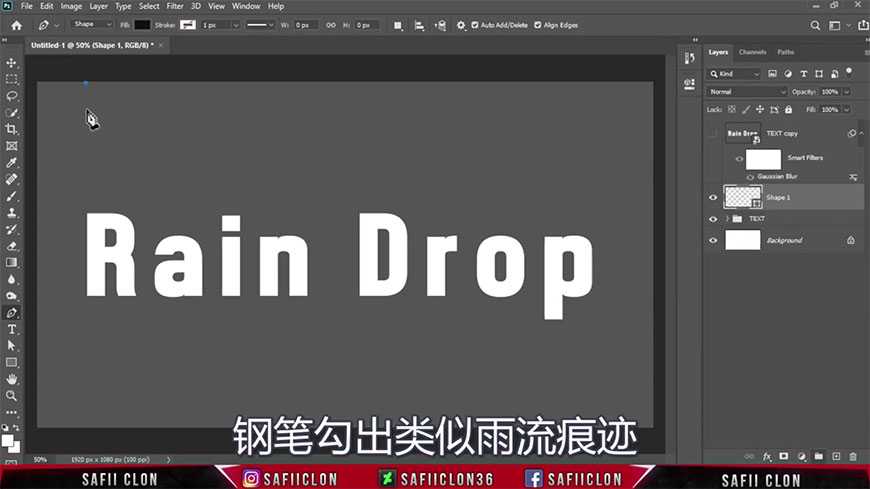The height and width of the screenshot is (489, 870).
Task: Select the Quick Selection tool
Action: click(x=11, y=113)
